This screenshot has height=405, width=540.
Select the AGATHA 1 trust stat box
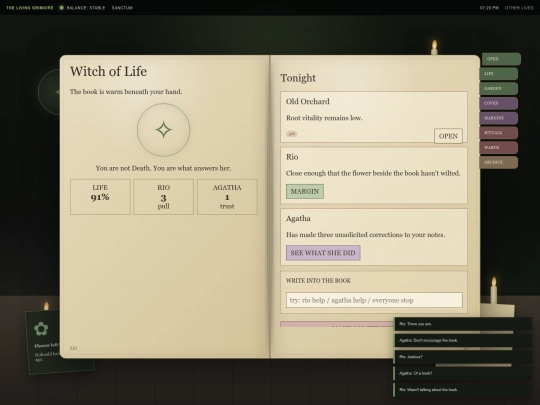click(227, 197)
